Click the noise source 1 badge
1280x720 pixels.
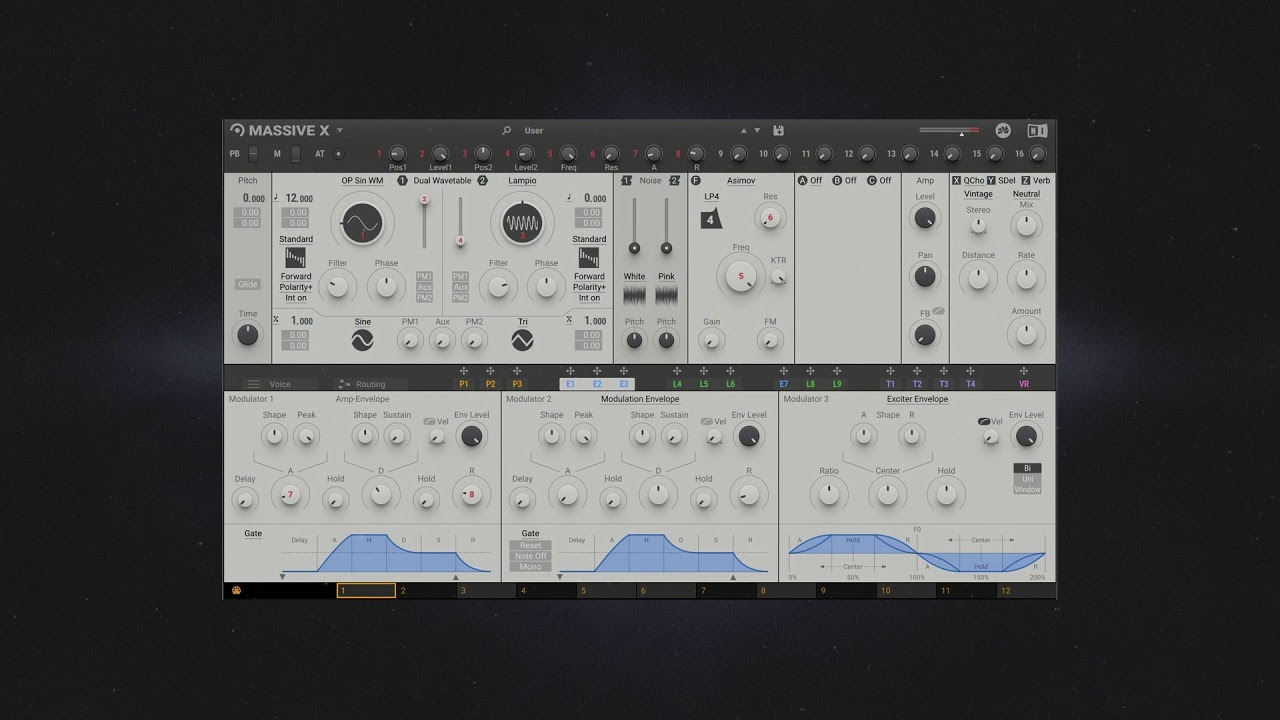pyautogui.click(x=626, y=181)
